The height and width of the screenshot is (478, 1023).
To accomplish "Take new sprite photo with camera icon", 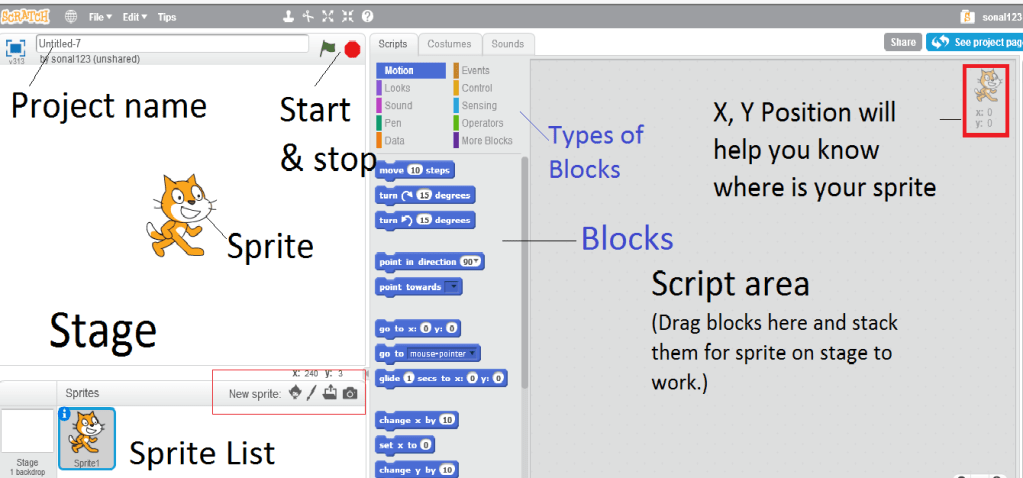I will tap(349, 394).
